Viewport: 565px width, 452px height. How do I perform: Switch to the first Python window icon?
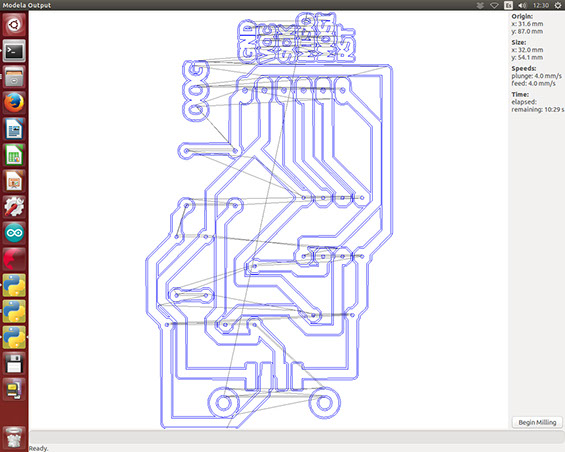[14, 285]
